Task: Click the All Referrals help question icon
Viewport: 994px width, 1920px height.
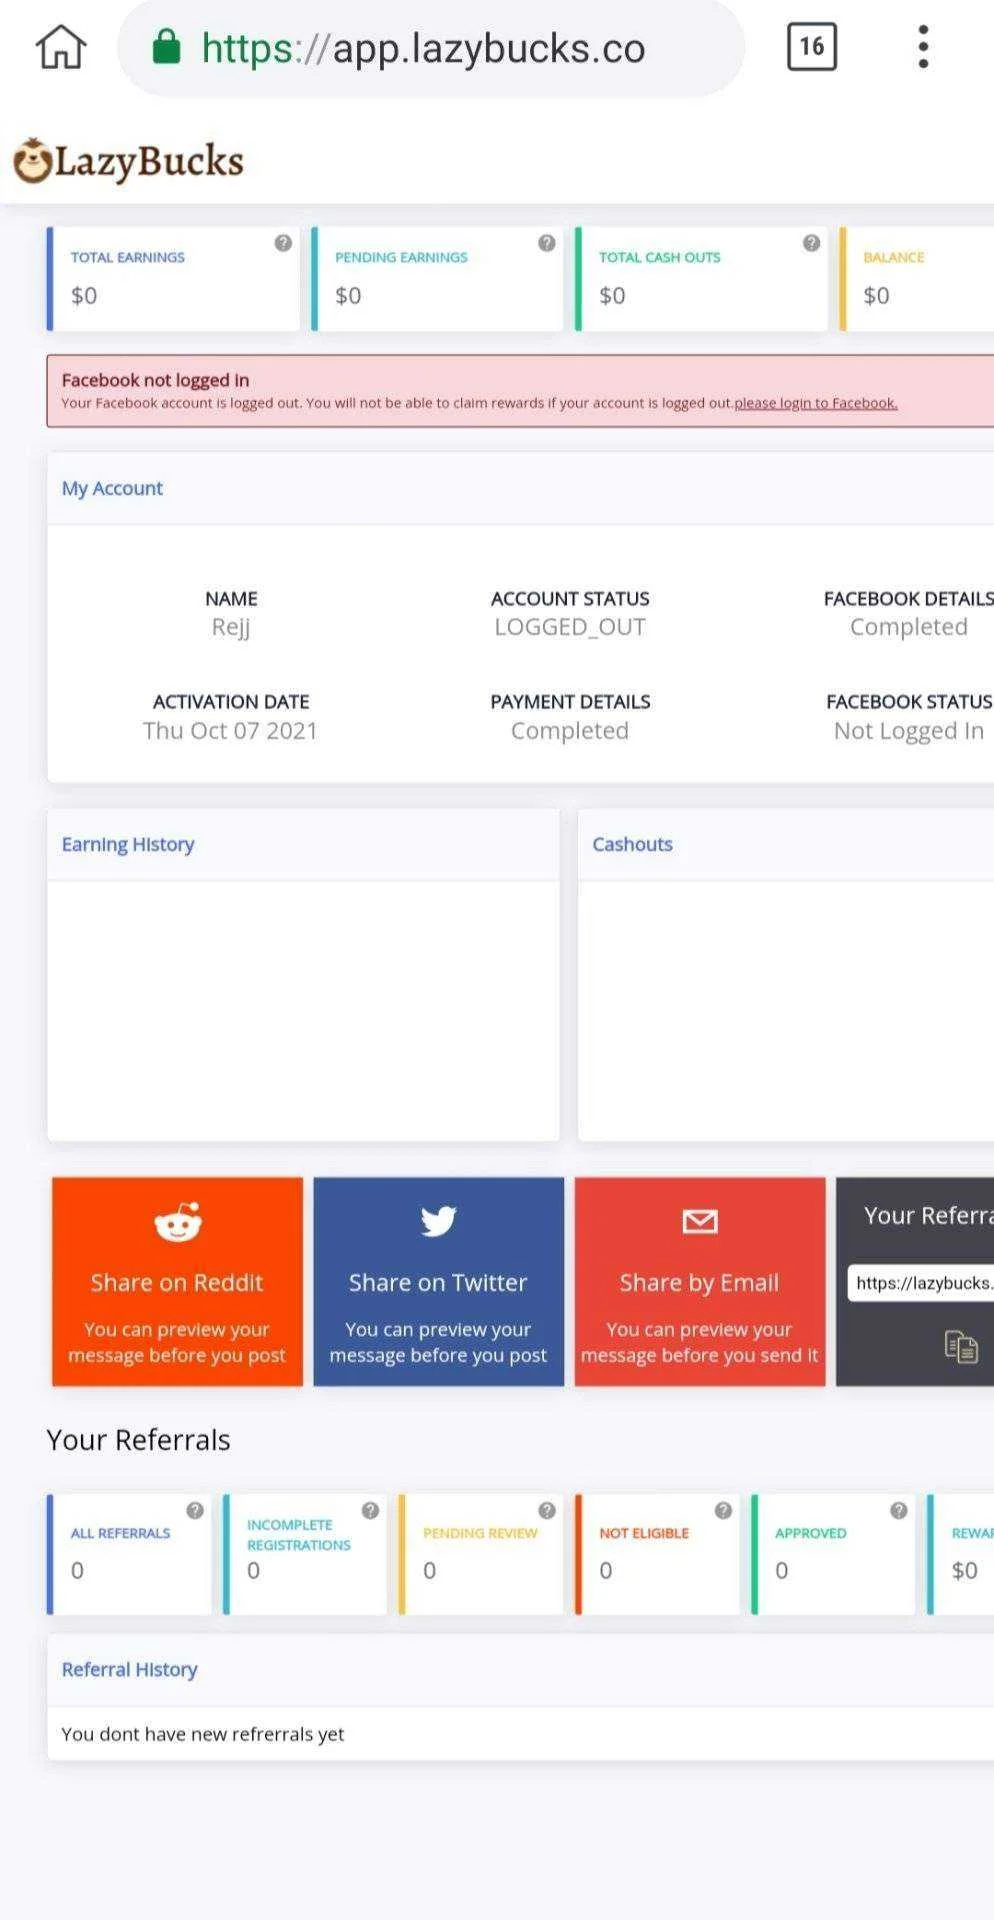Action: click(x=195, y=1510)
